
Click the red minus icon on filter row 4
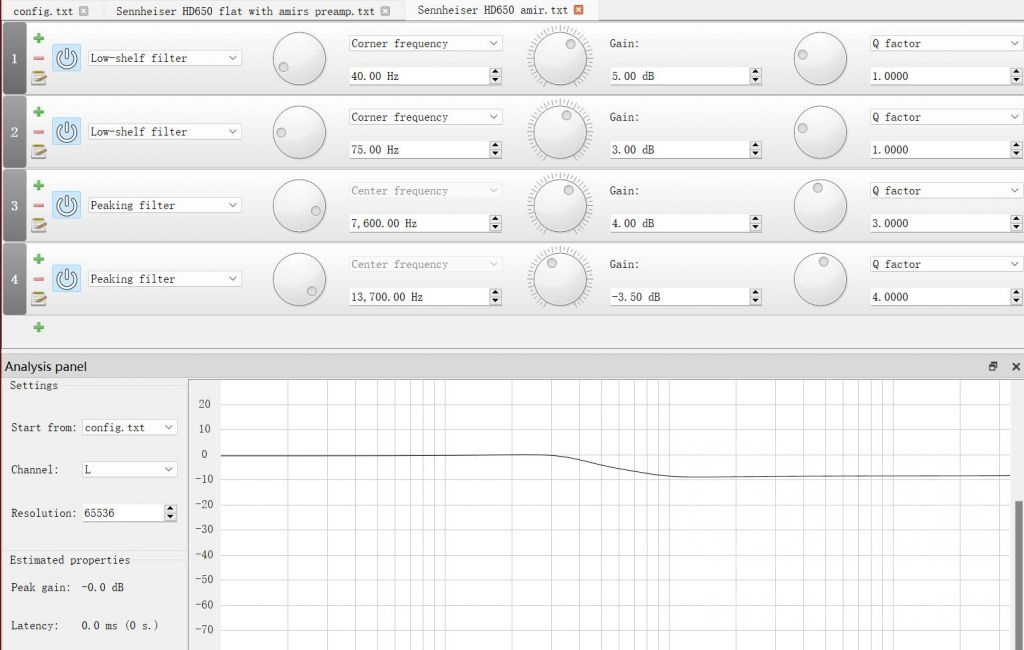click(x=39, y=279)
